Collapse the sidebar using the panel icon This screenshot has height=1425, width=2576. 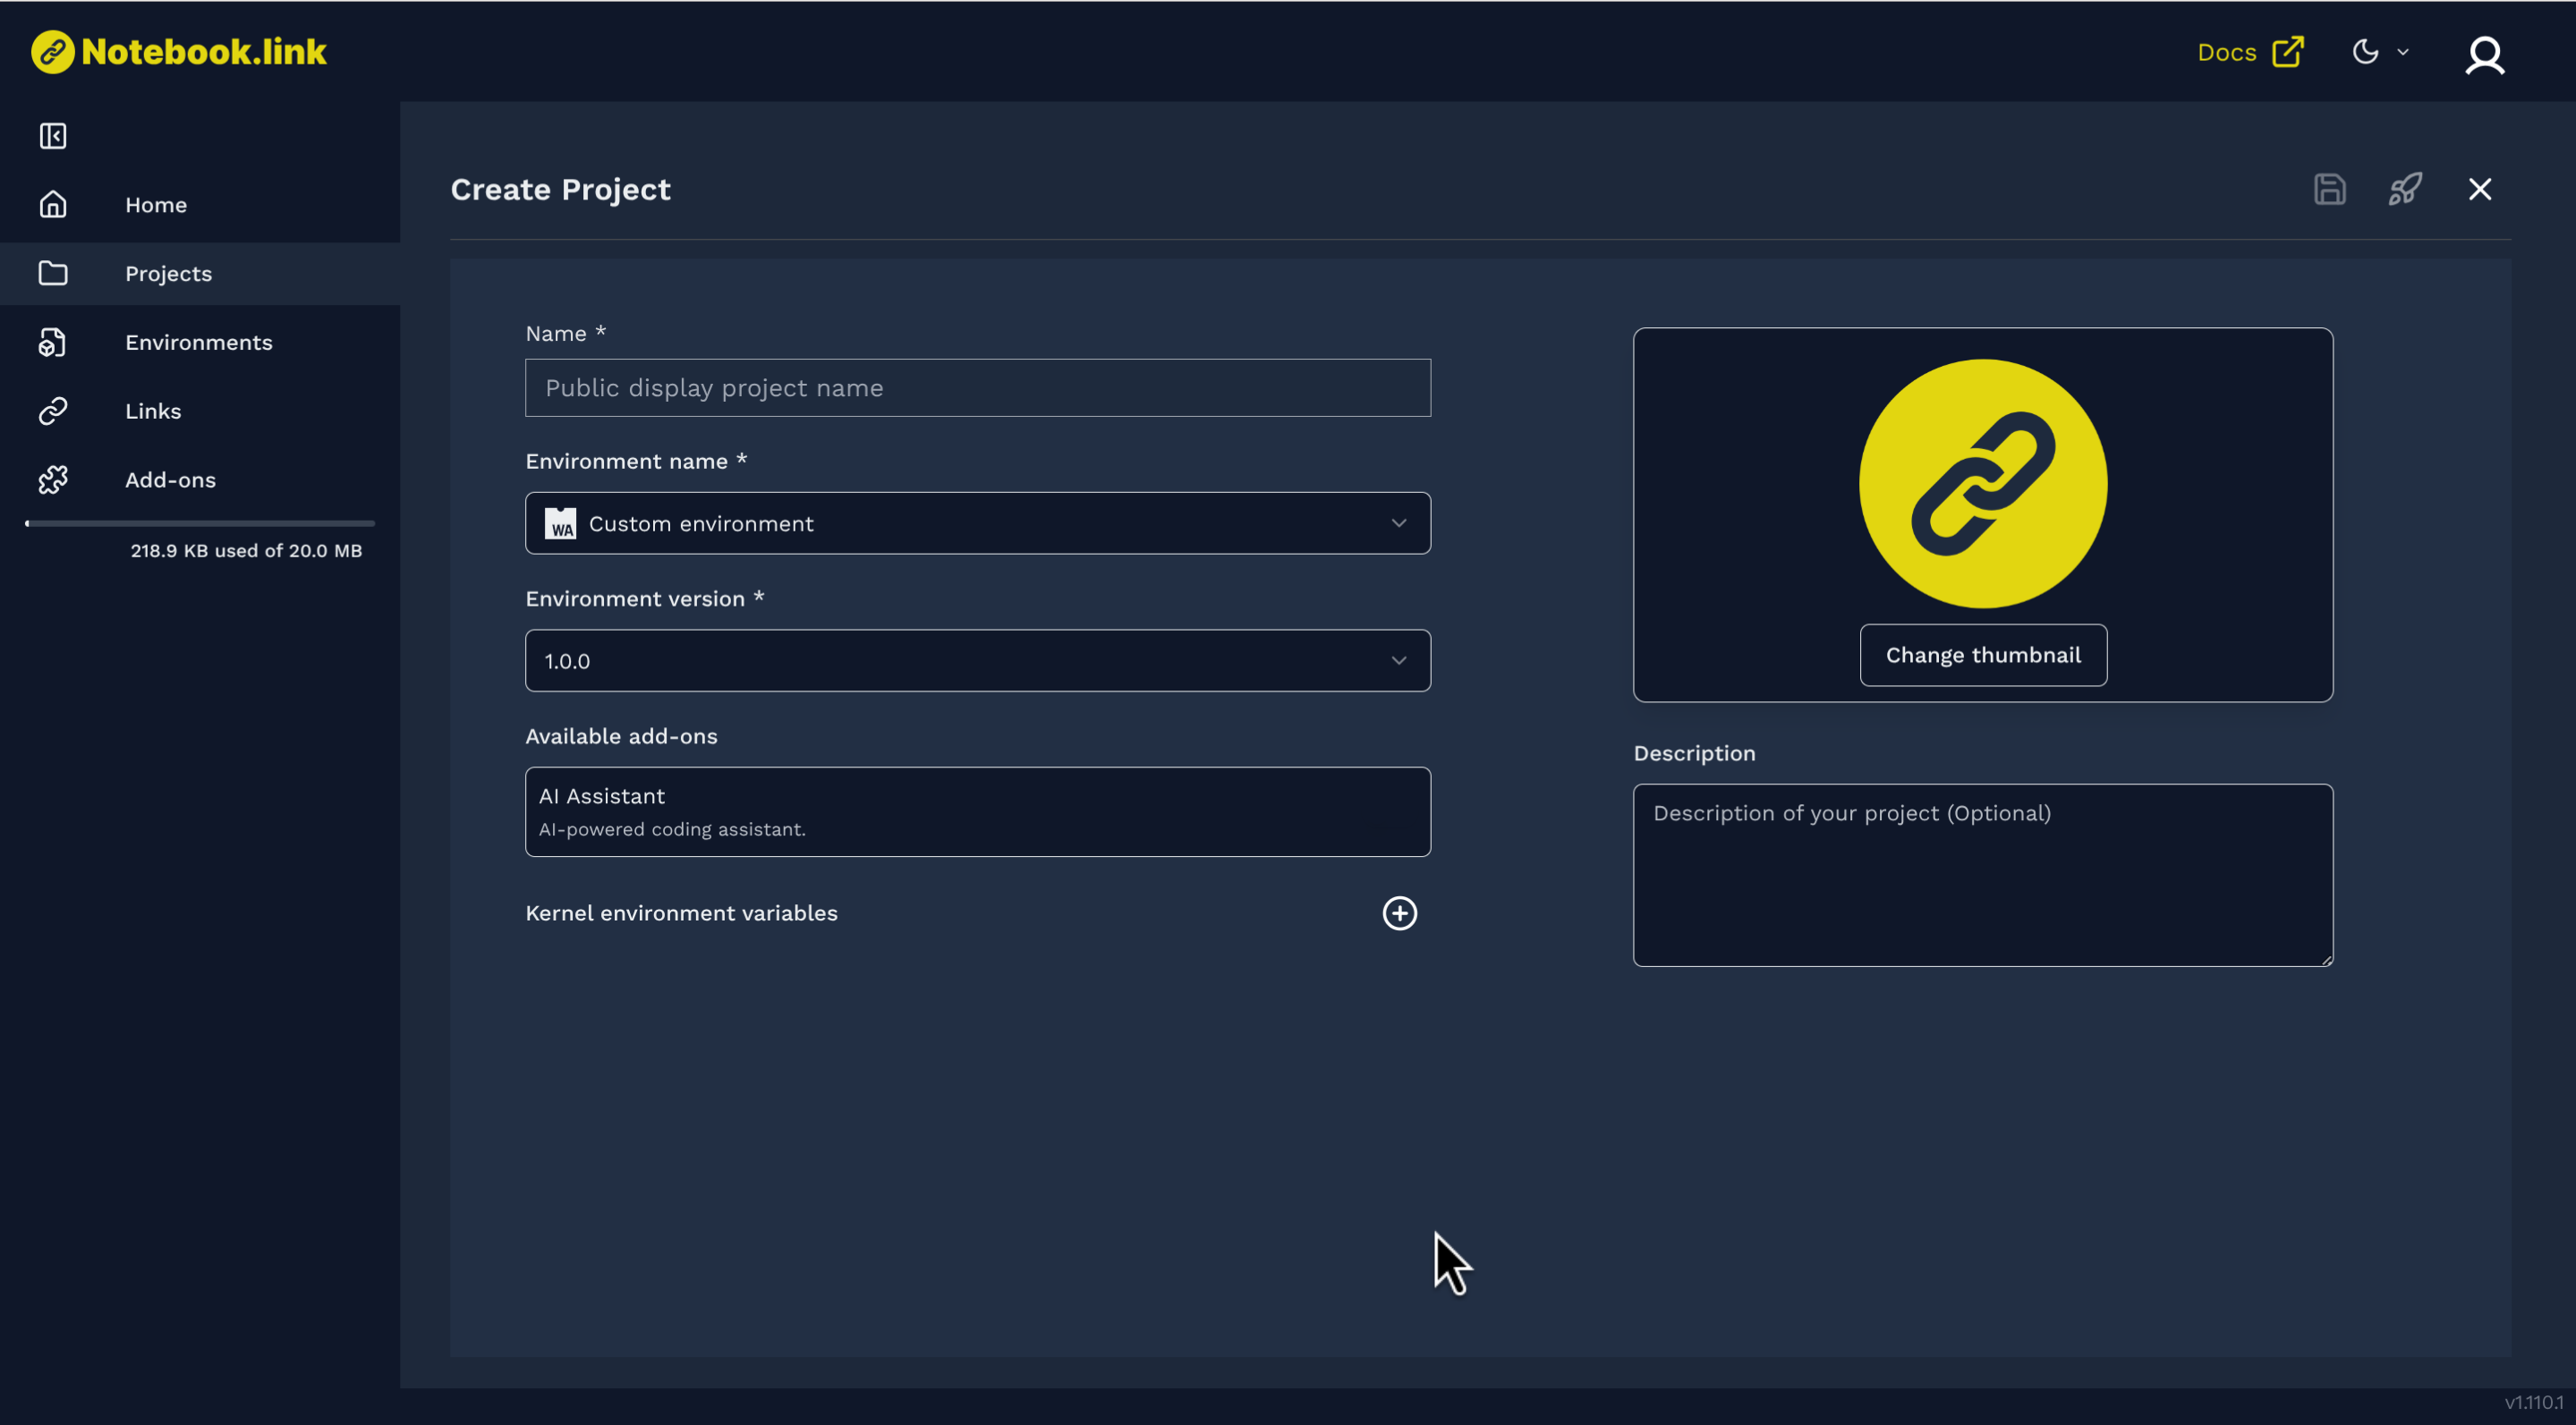(53, 136)
